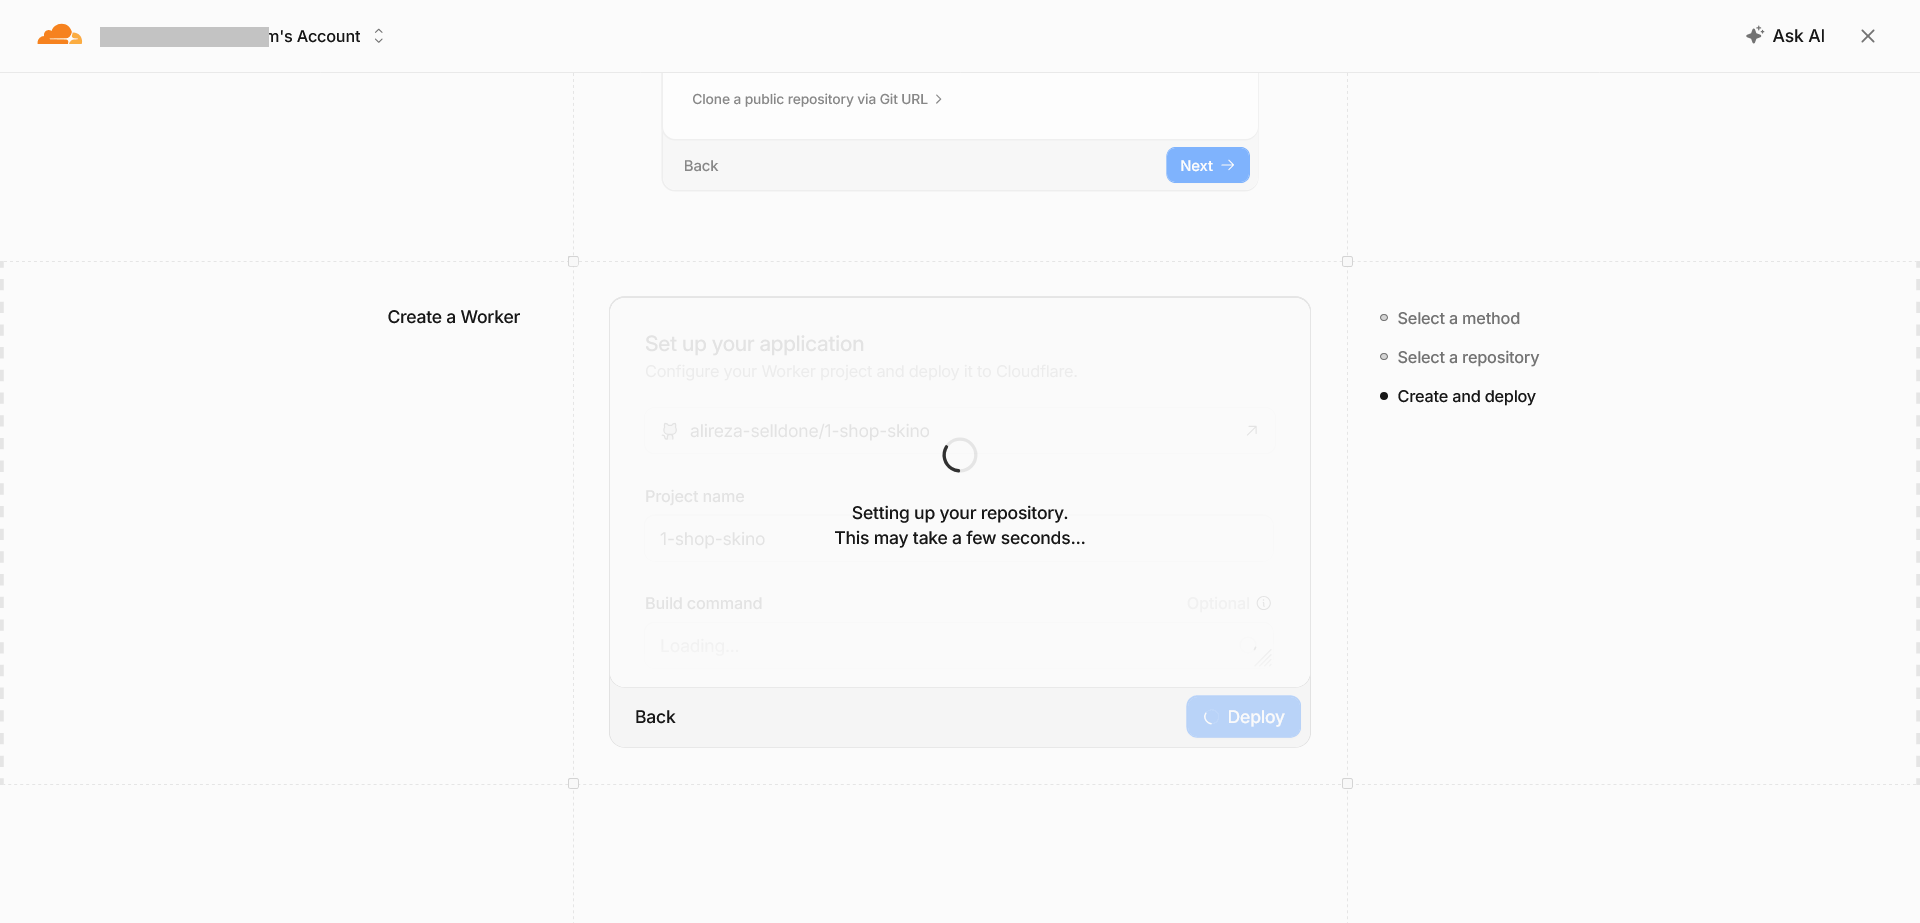Click the external link arrow beside the repository
This screenshot has height=923, width=1920.
pos(1251,431)
